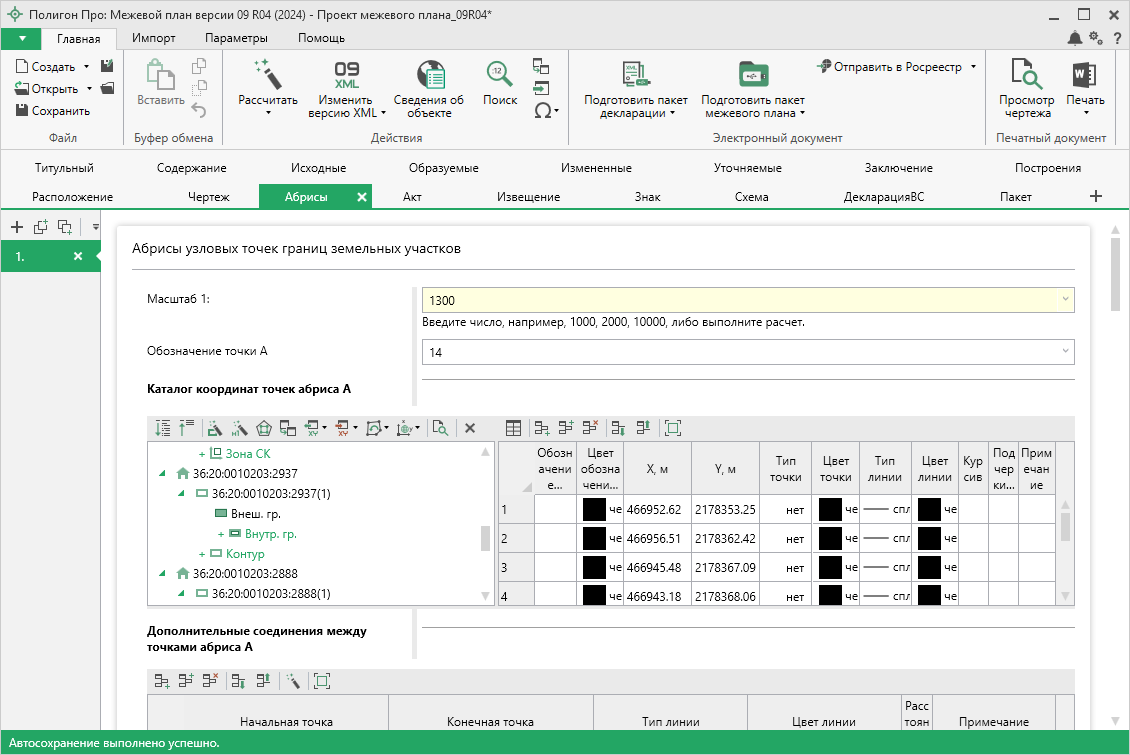Collapse the 36:20:0010203:2937 tree node
Viewport: 1130px width, 755px height.
[x=163, y=474]
